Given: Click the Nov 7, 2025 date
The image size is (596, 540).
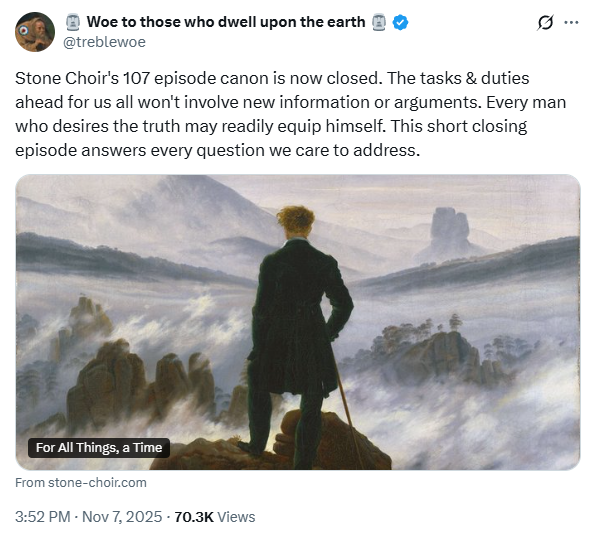Looking at the screenshot, I should point(122,517).
